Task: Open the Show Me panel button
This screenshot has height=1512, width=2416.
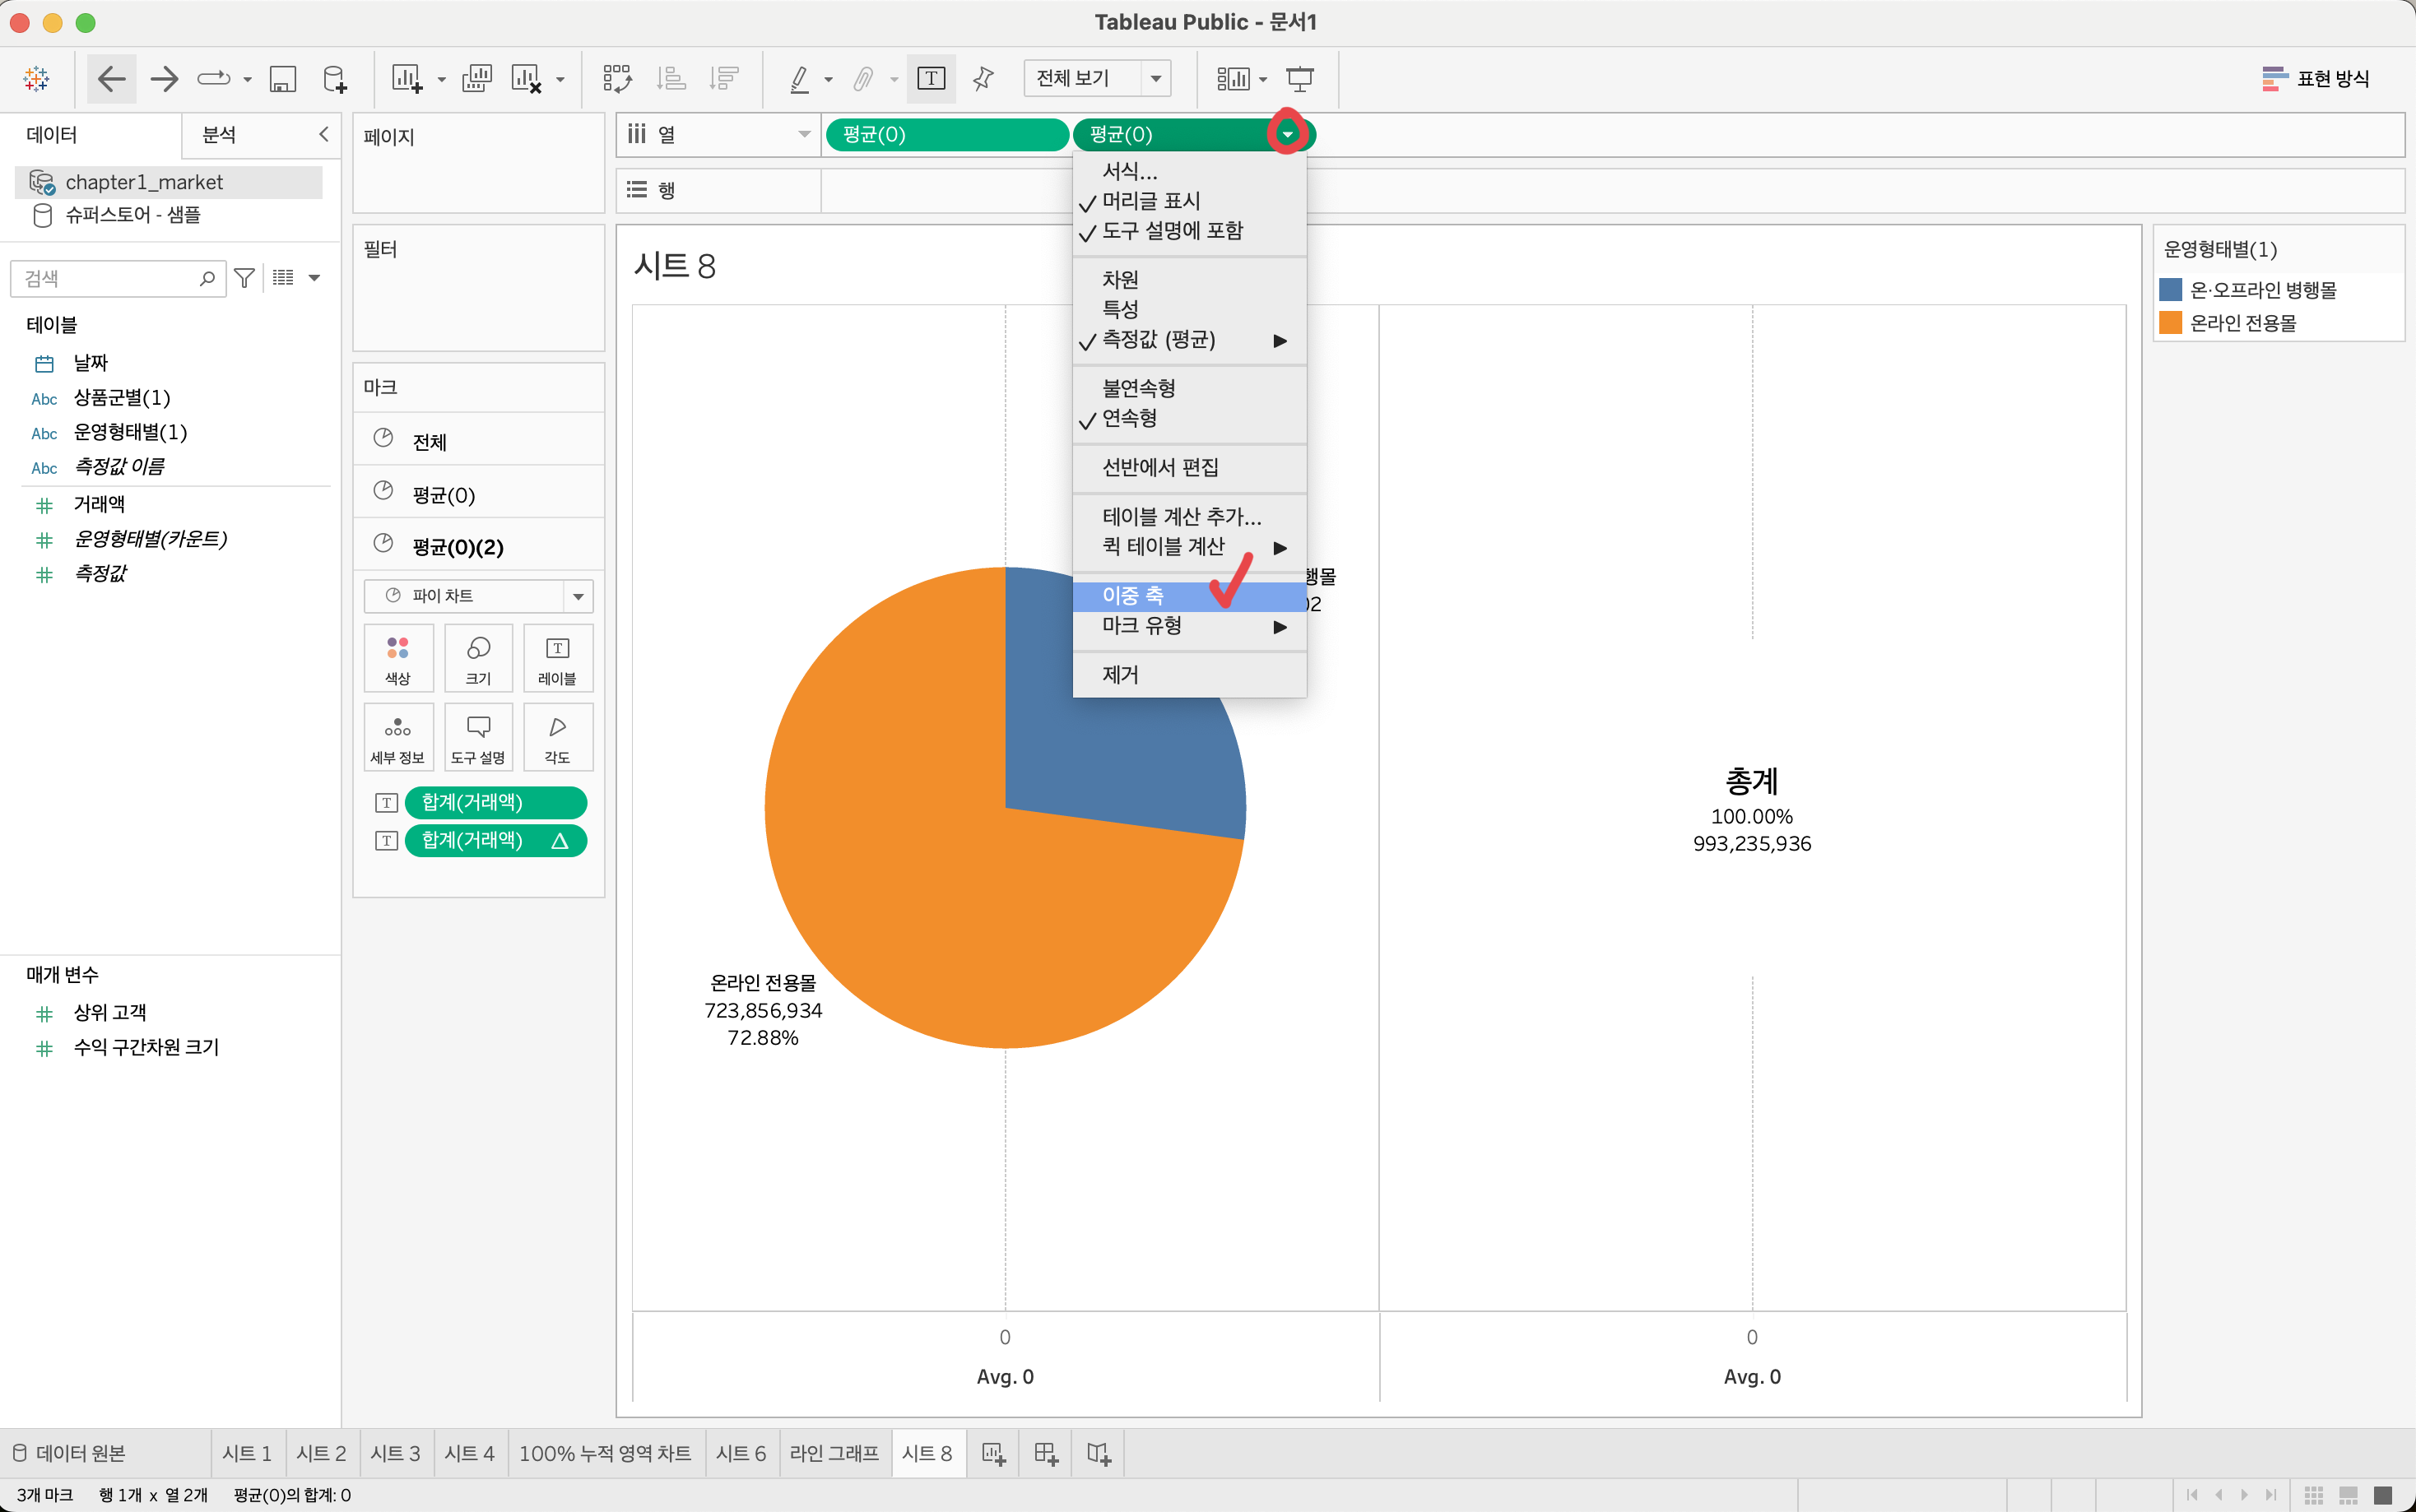Action: 2315,78
